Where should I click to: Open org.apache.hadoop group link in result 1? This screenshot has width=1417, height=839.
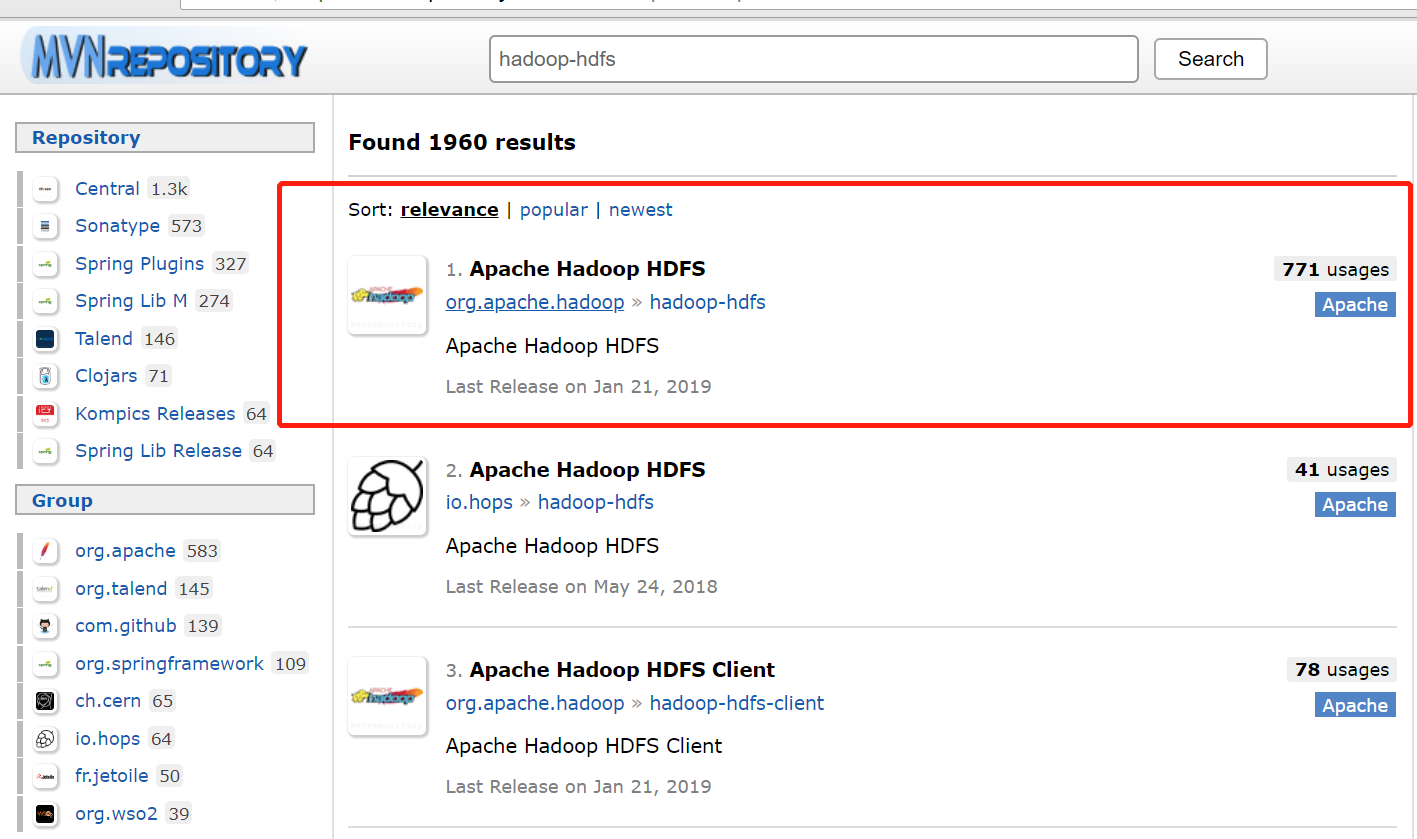pyautogui.click(x=535, y=302)
